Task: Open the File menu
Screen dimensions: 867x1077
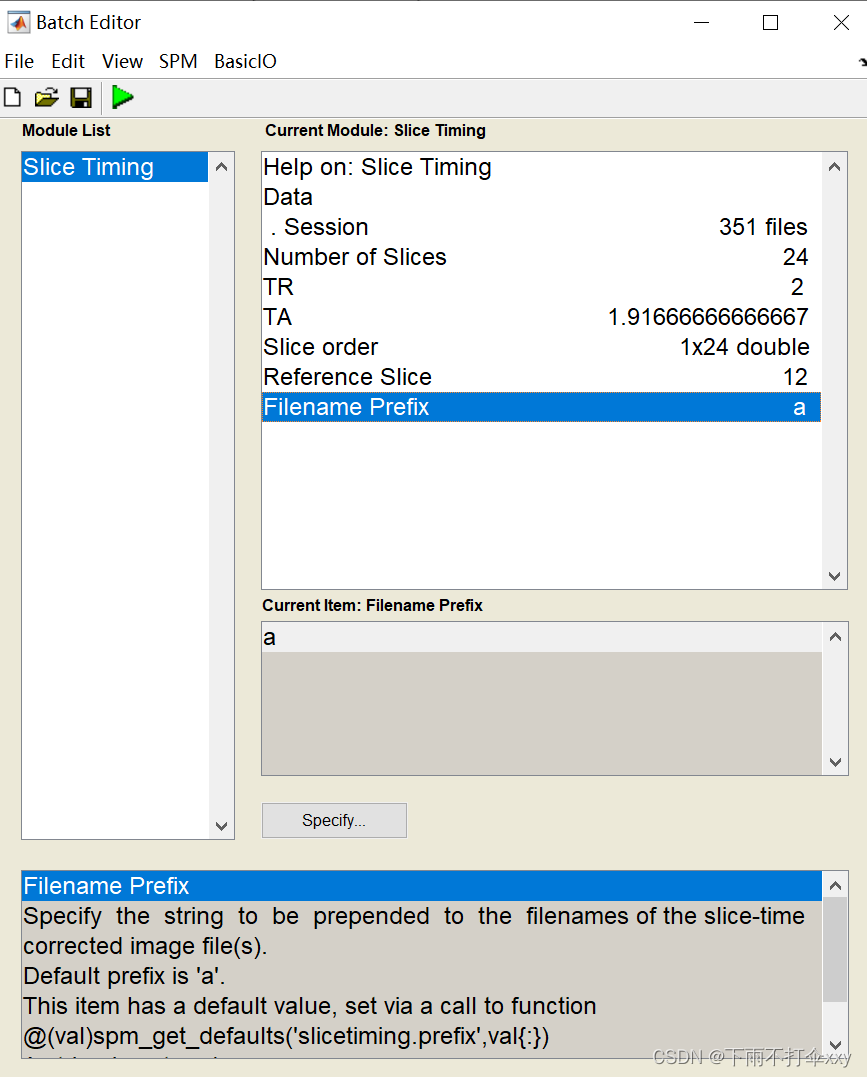Action: 19,62
